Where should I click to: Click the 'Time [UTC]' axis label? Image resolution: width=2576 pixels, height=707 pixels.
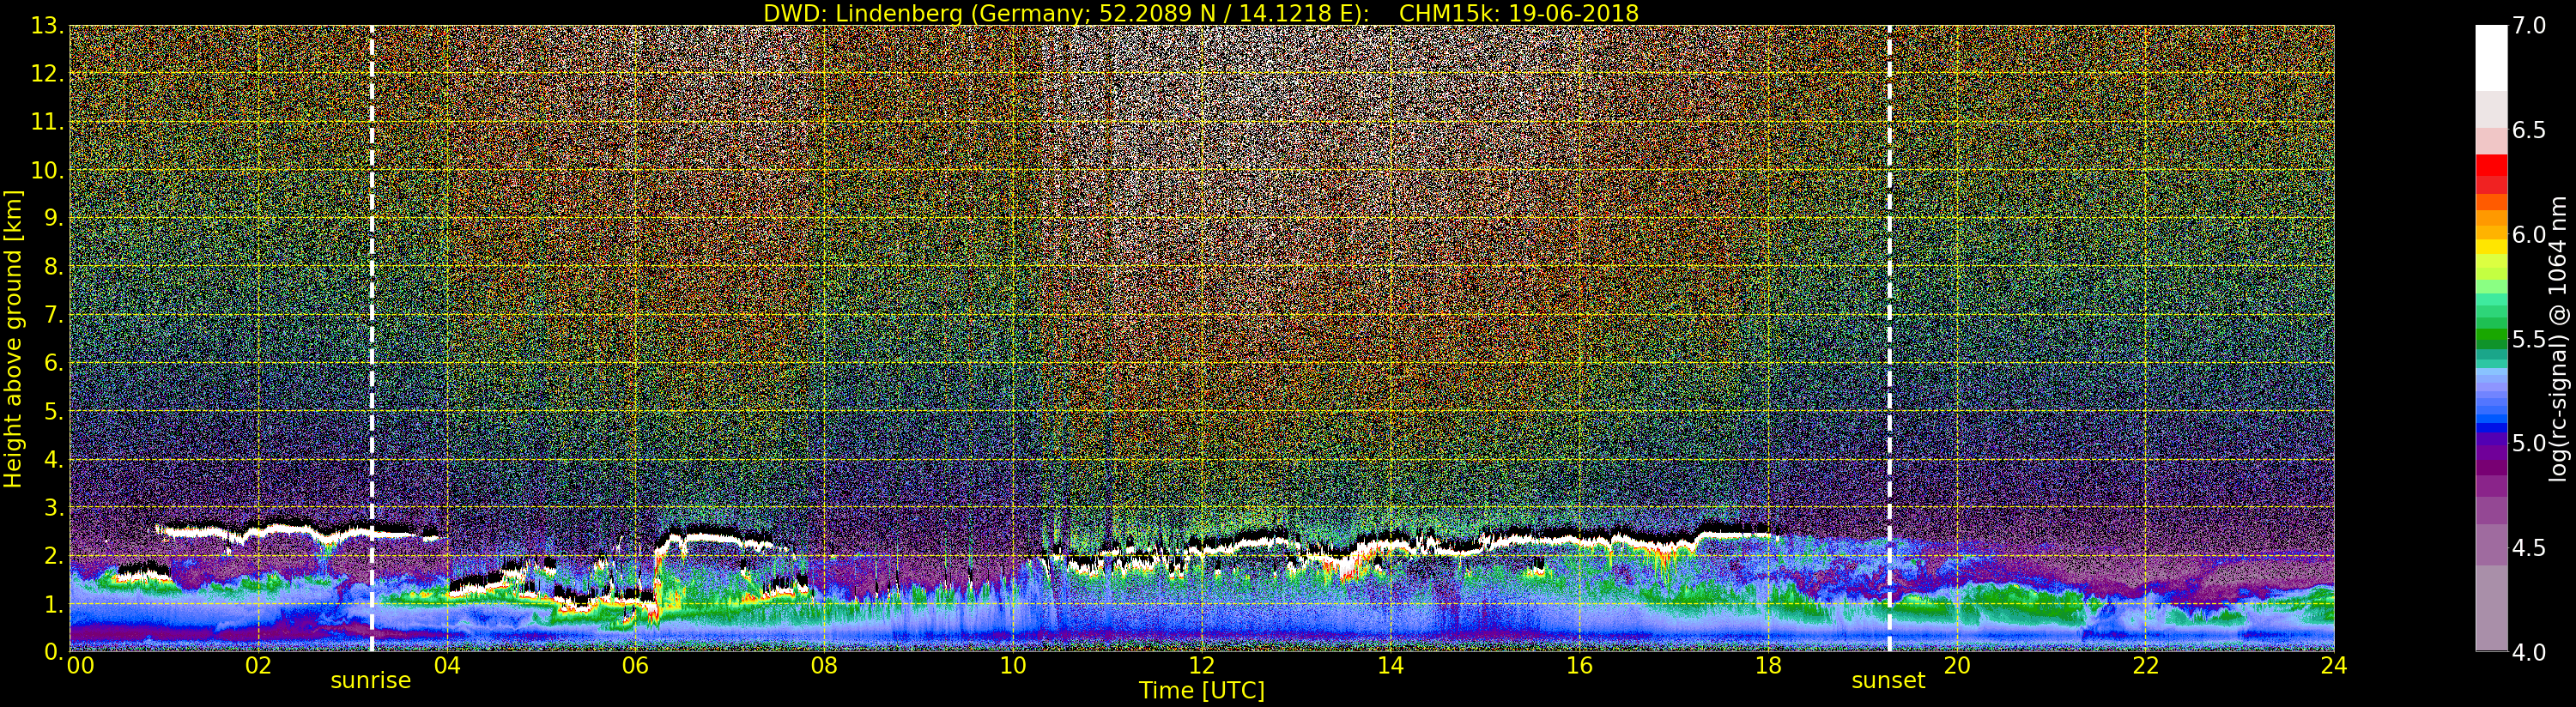click(x=1202, y=691)
